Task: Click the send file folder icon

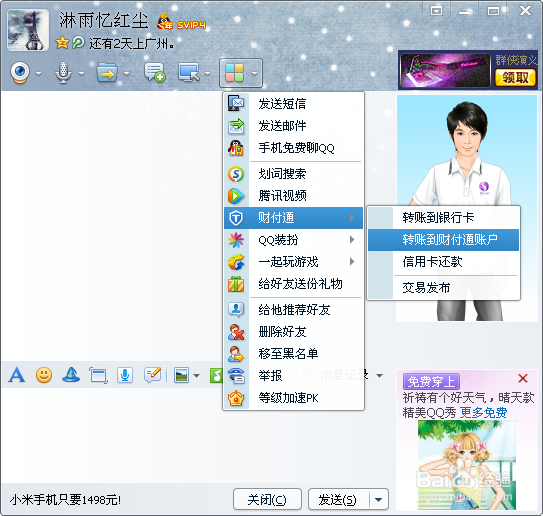Action: pyautogui.click(x=107, y=73)
